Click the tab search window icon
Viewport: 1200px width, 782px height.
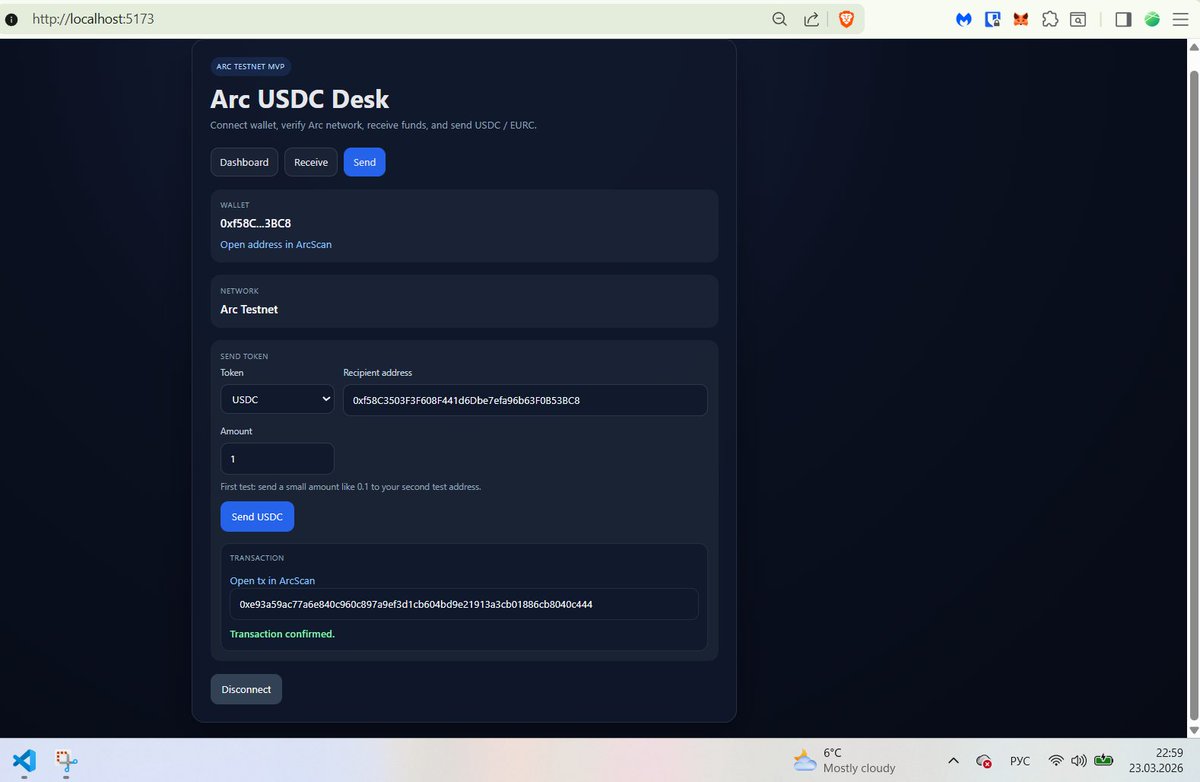[x=1078, y=18]
